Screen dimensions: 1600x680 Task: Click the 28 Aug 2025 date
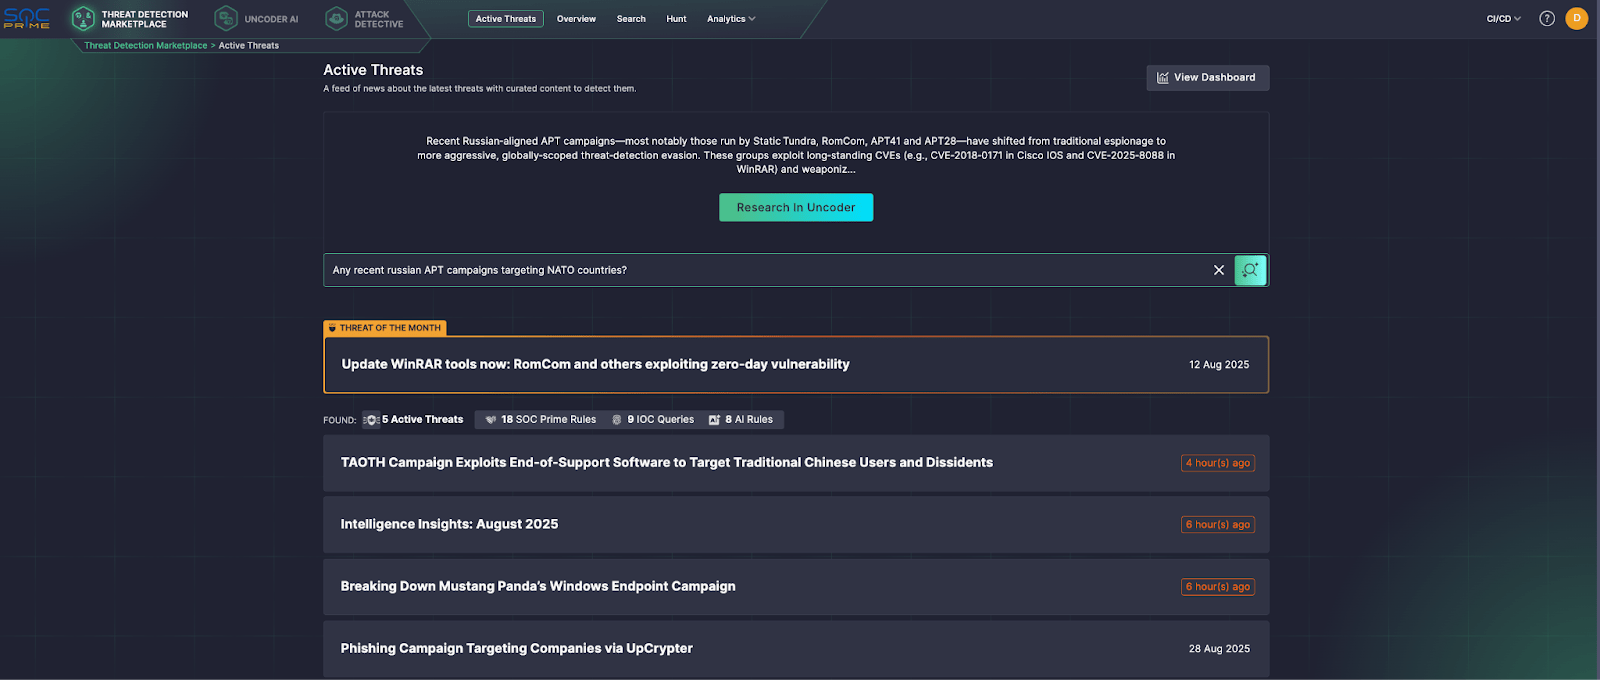1219,649
